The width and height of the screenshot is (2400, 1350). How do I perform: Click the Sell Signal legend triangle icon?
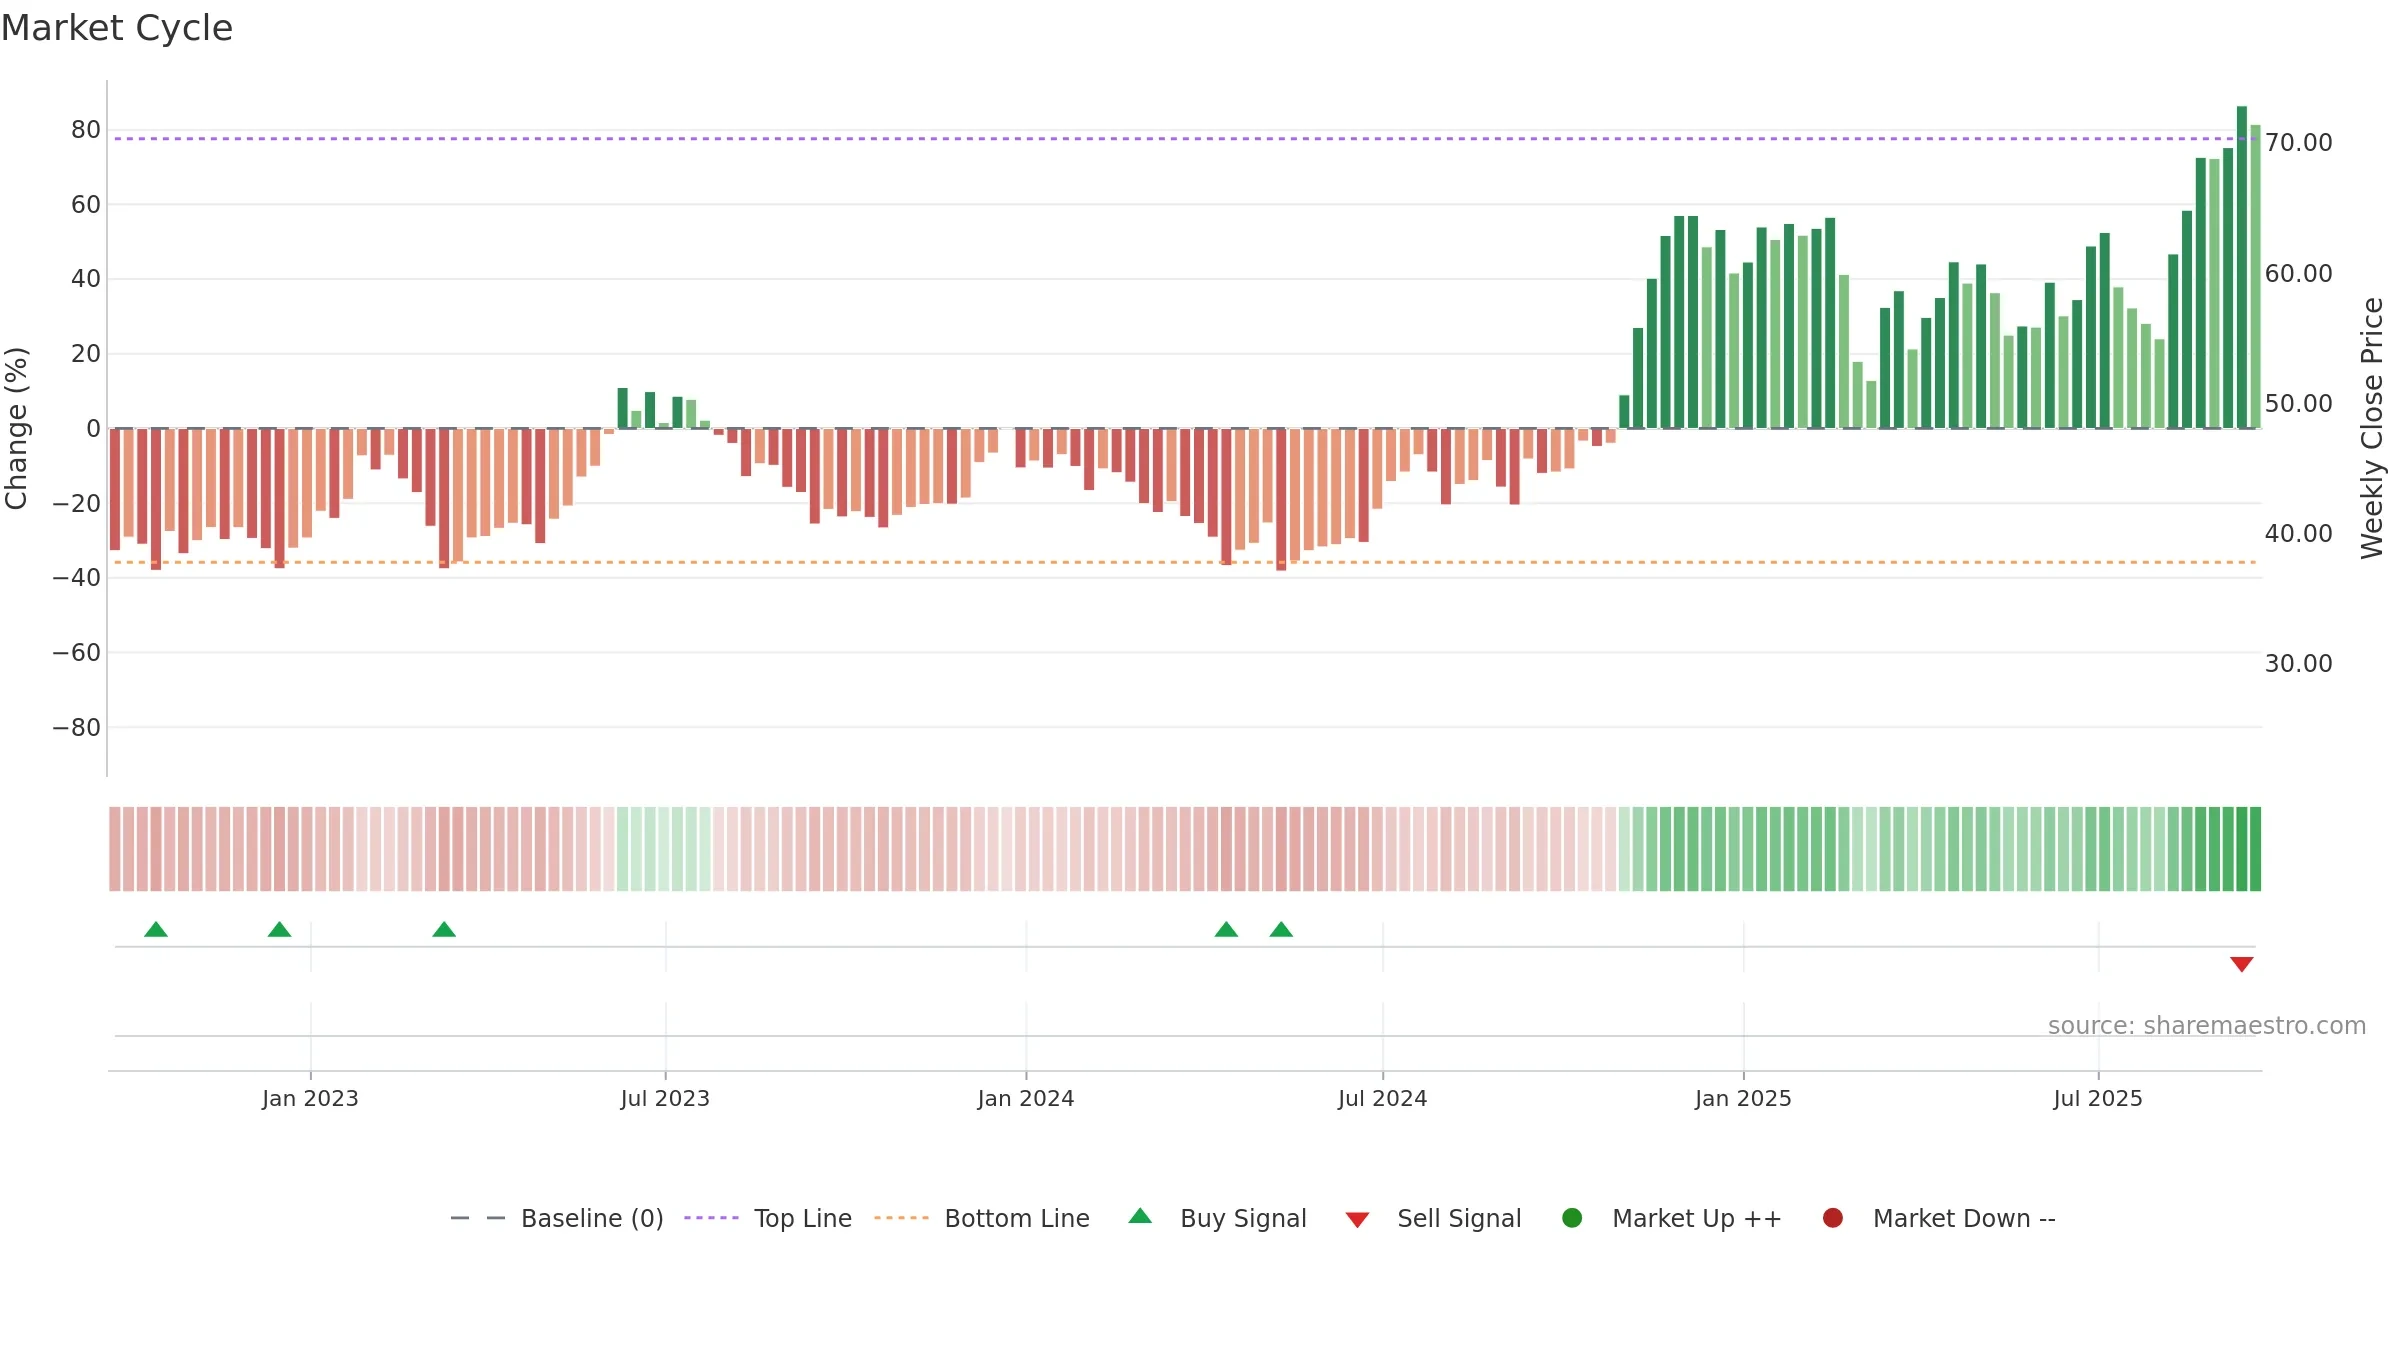click(x=1357, y=1220)
